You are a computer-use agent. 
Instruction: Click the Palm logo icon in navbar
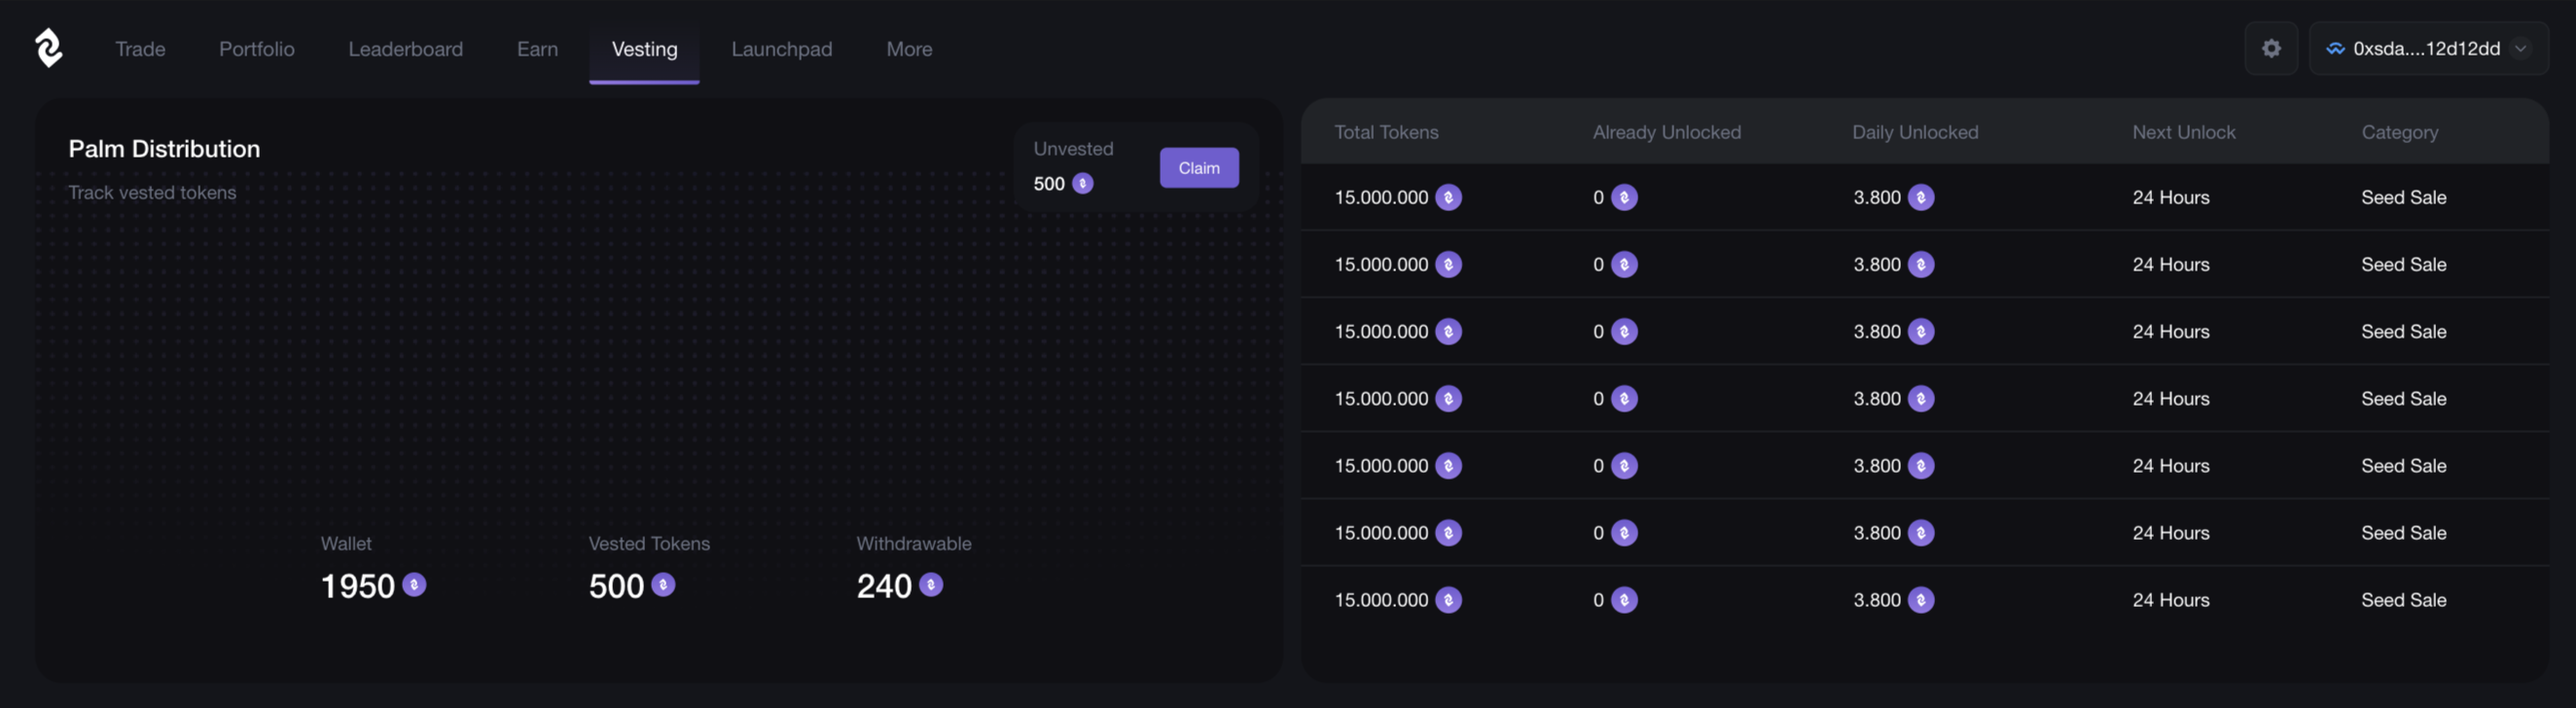tap(48, 48)
